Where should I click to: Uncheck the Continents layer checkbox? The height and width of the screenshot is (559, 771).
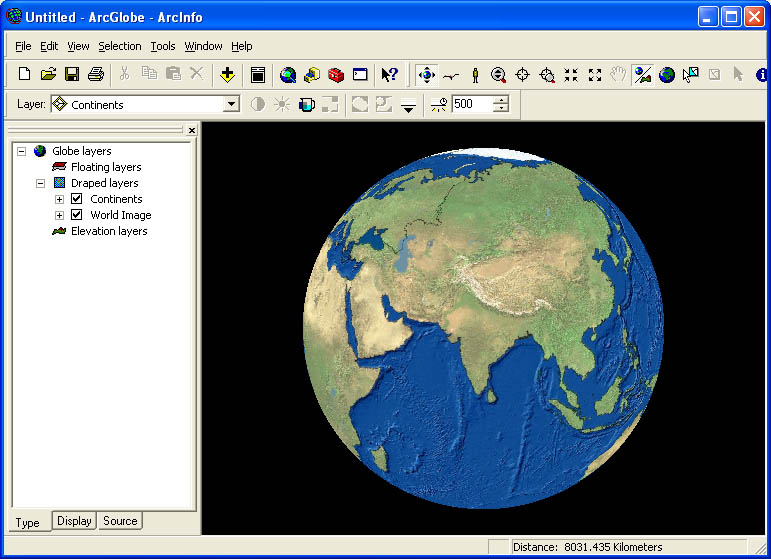[x=77, y=199]
